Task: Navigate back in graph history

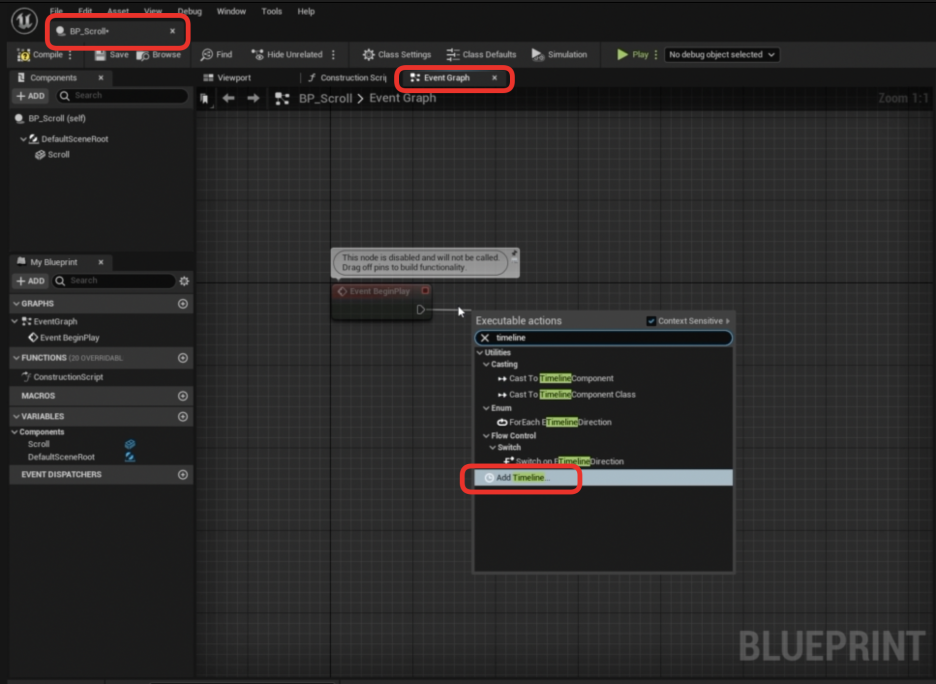Action: [228, 98]
